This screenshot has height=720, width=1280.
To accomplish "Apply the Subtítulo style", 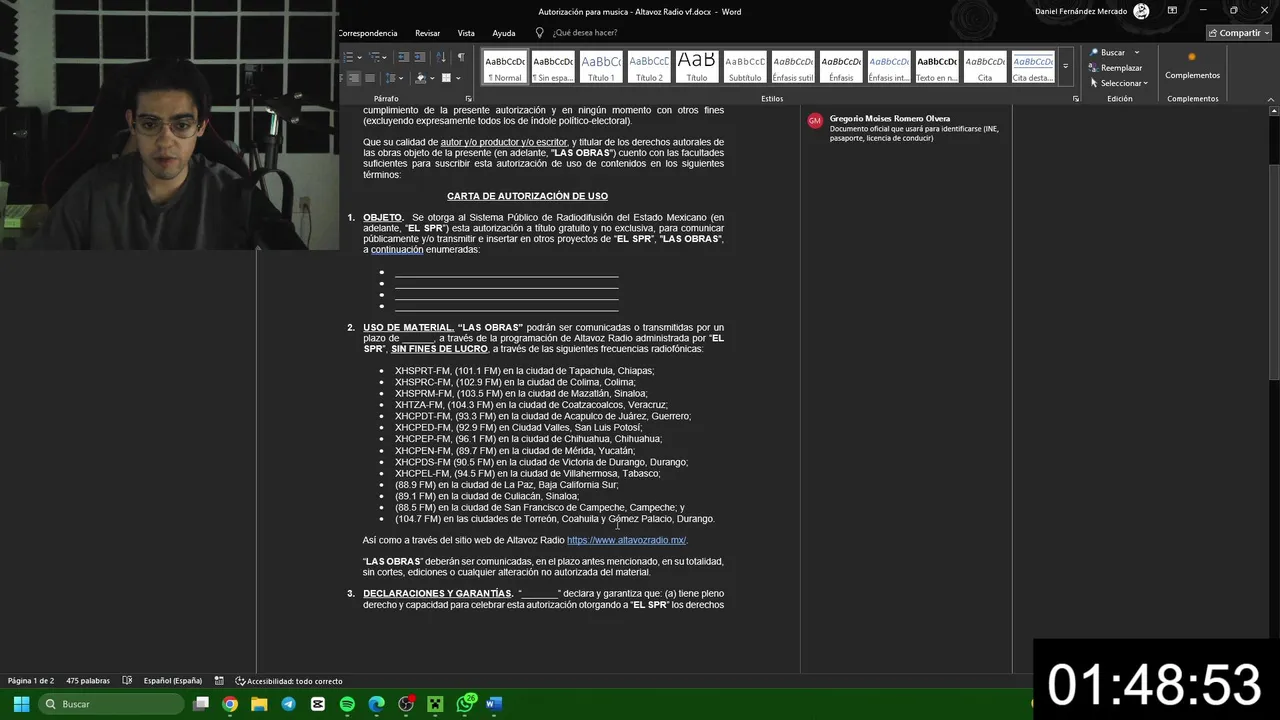I will click(745, 67).
